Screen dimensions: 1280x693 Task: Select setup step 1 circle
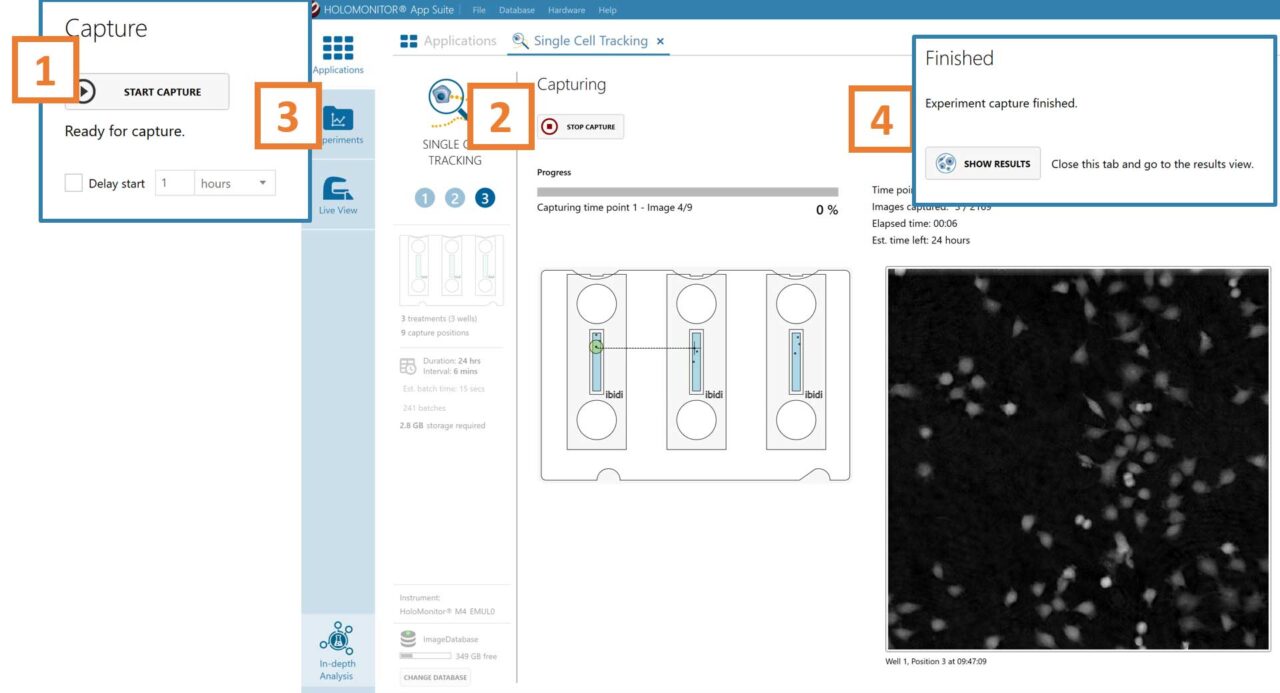pyautogui.click(x=424, y=198)
